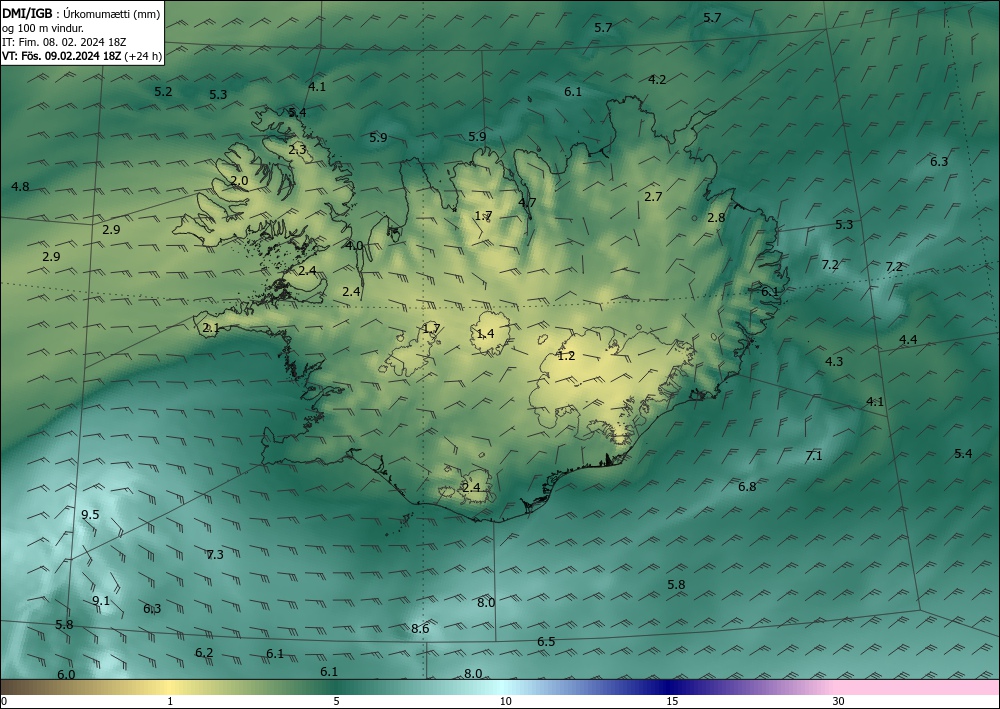Click the map value "4.8"
This screenshot has width=1000, height=709.
[20, 187]
